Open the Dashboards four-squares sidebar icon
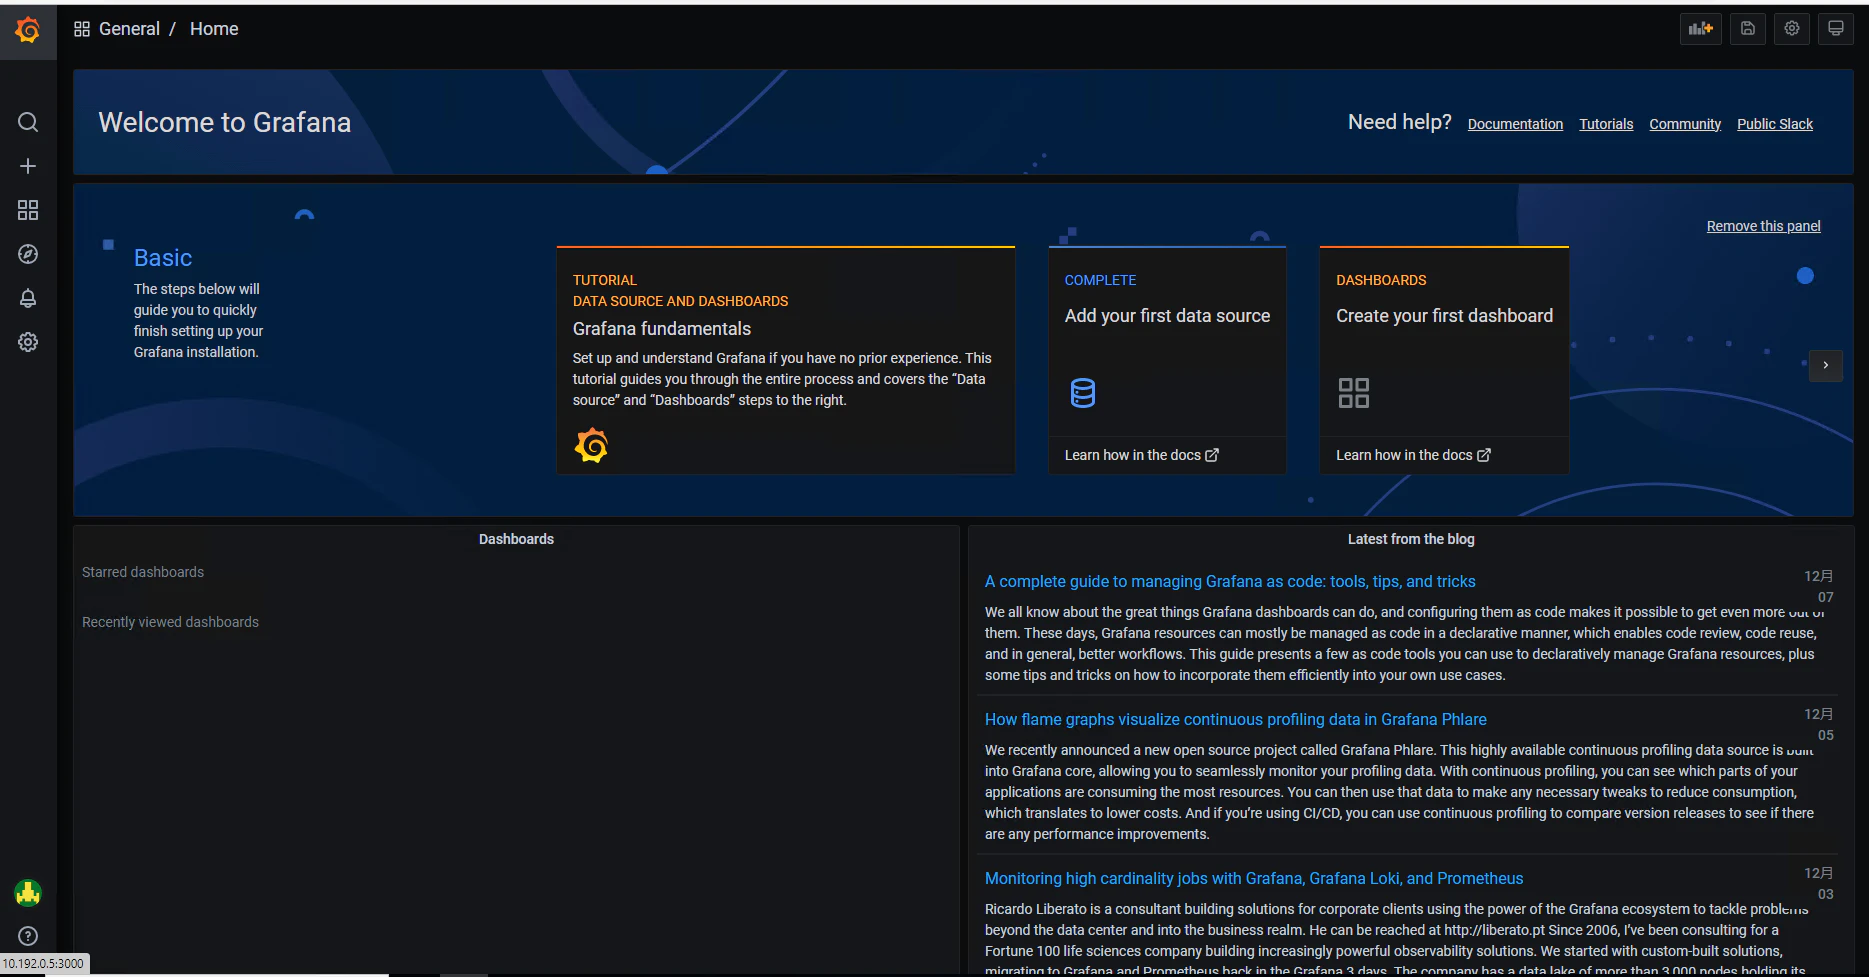1869x977 pixels. tap(28, 210)
